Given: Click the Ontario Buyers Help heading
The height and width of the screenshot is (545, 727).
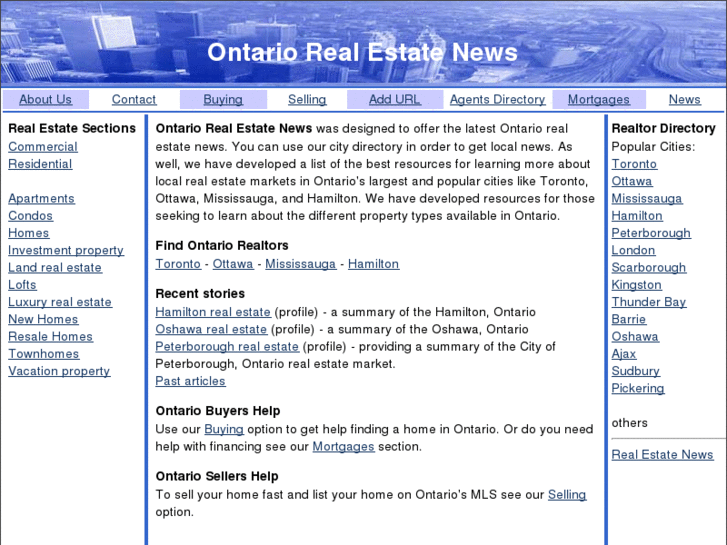Looking at the screenshot, I should (x=217, y=411).
